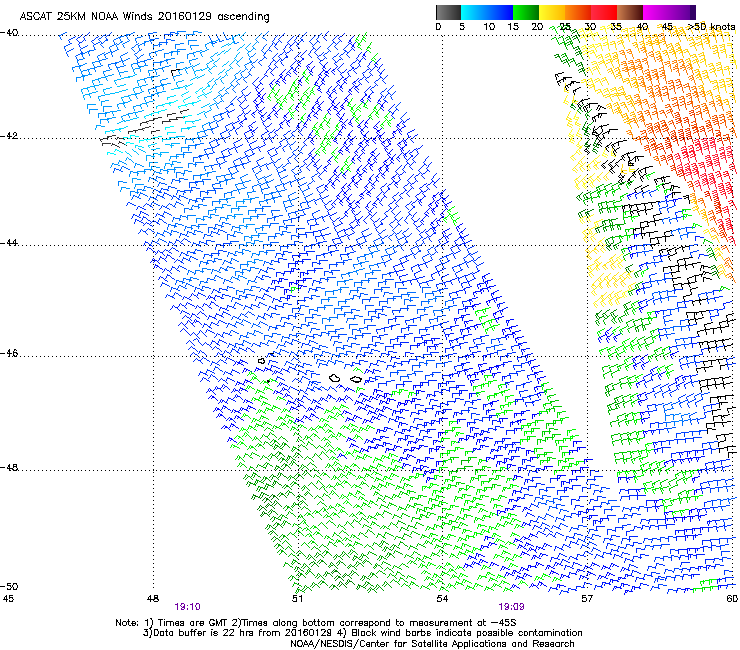Click the '54' longitude axis label

(442, 599)
